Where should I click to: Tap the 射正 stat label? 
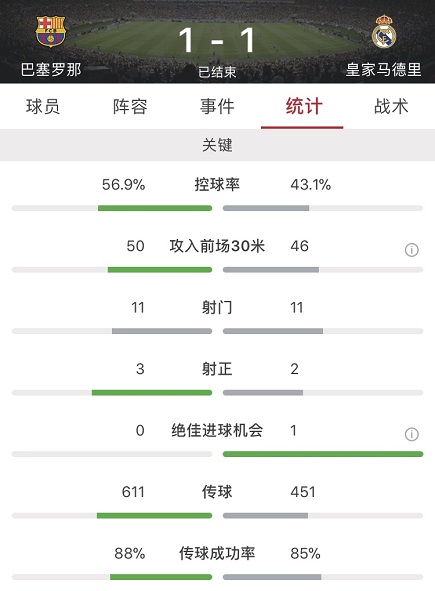[x=217, y=369]
